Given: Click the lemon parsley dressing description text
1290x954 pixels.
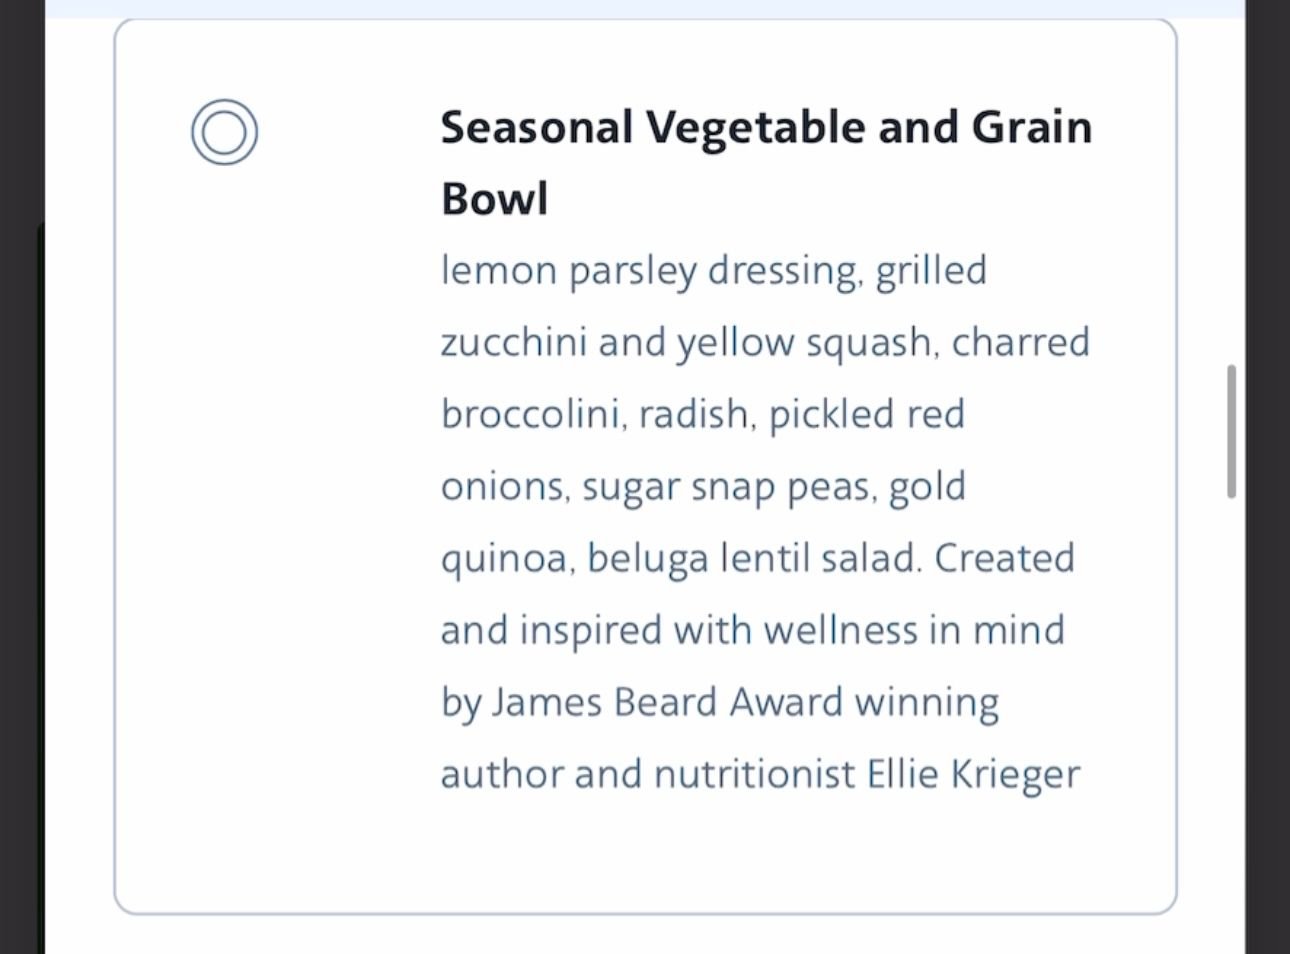Looking at the screenshot, I should pos(713,270).
